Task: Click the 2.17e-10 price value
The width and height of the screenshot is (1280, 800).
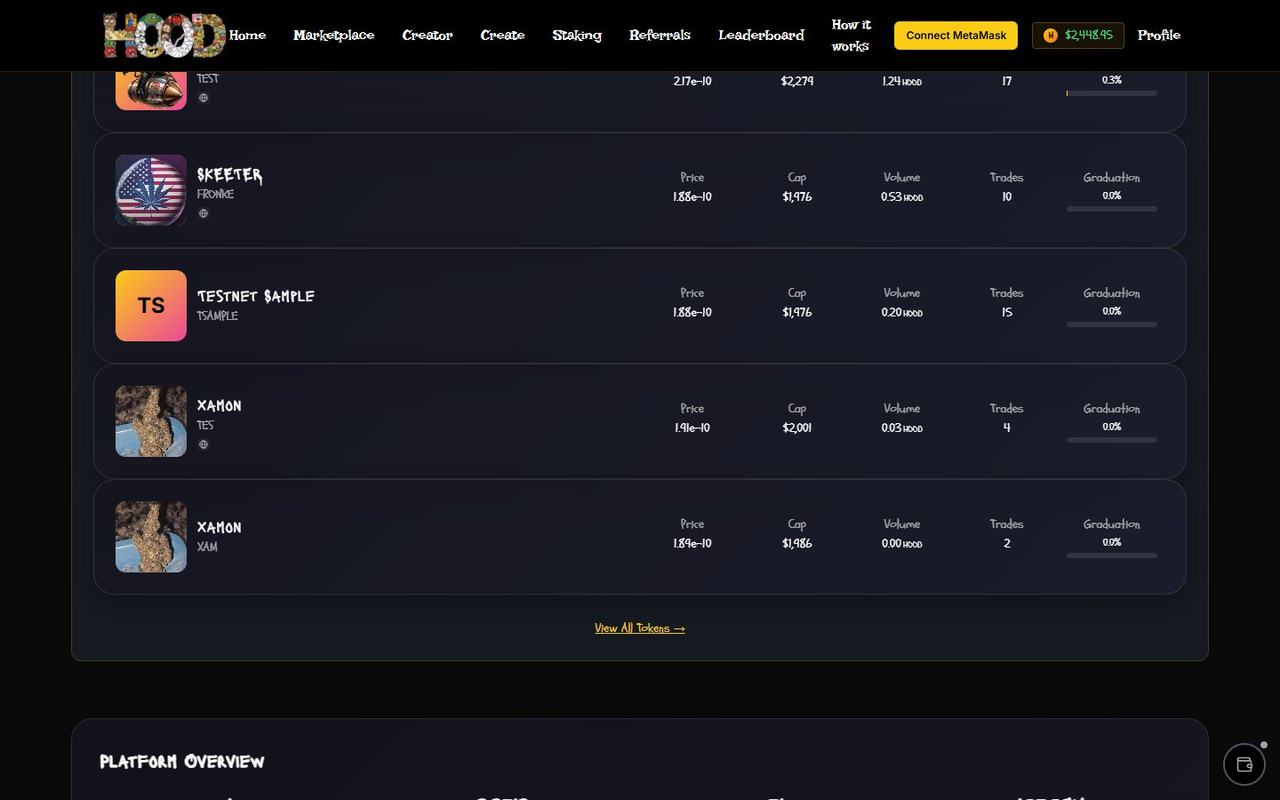Action: pos(692,81)
